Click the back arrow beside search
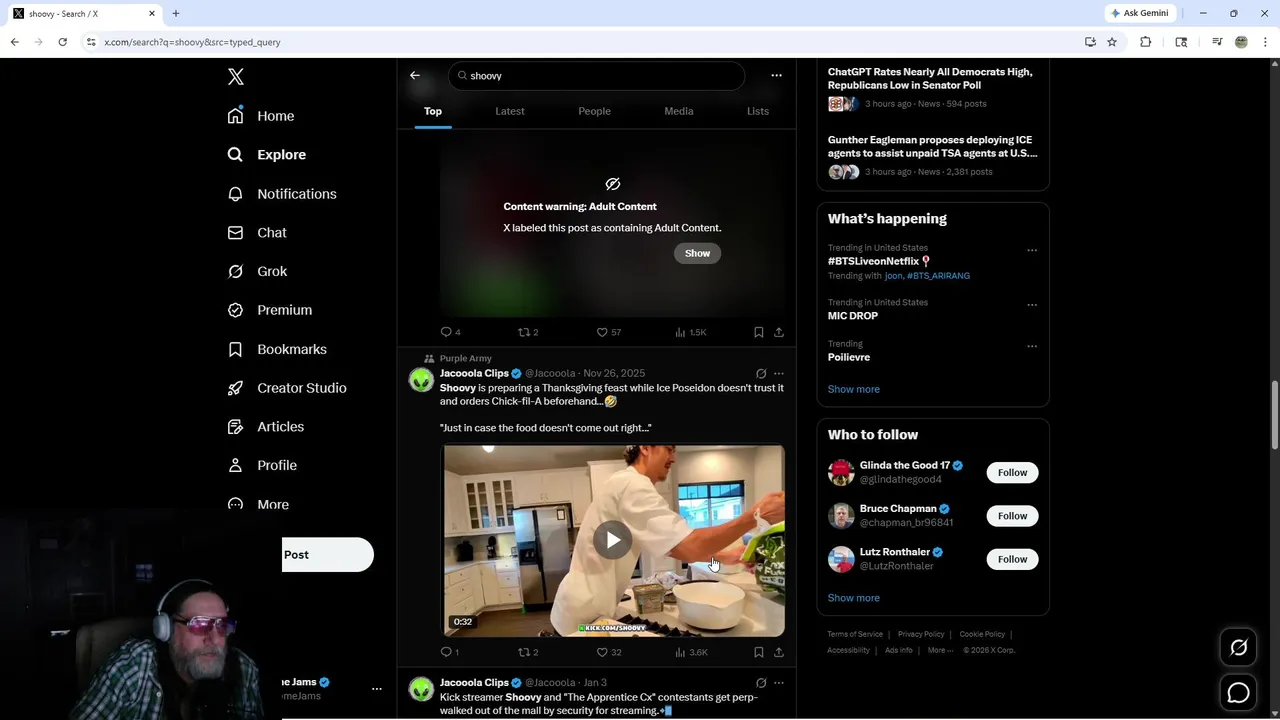The image size is (1280, 720). (415, 75)
